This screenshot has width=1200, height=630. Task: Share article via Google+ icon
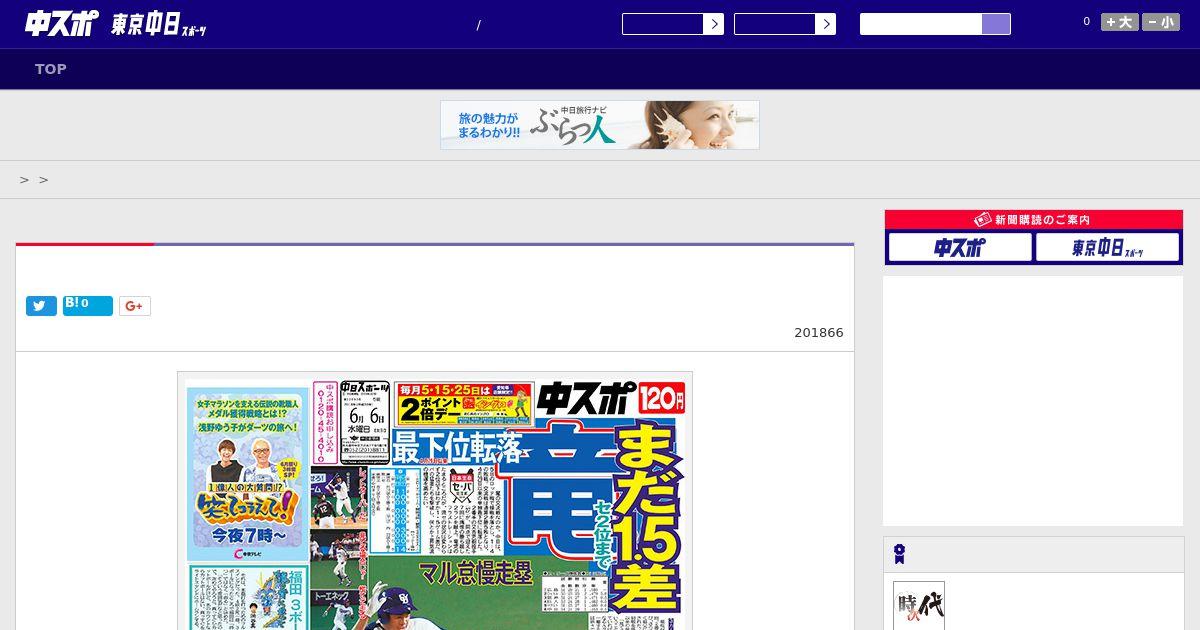click(x=135, y=306)
